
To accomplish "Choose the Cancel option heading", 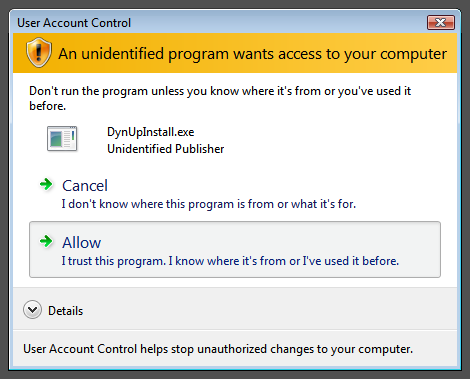I will pos(85,186).
